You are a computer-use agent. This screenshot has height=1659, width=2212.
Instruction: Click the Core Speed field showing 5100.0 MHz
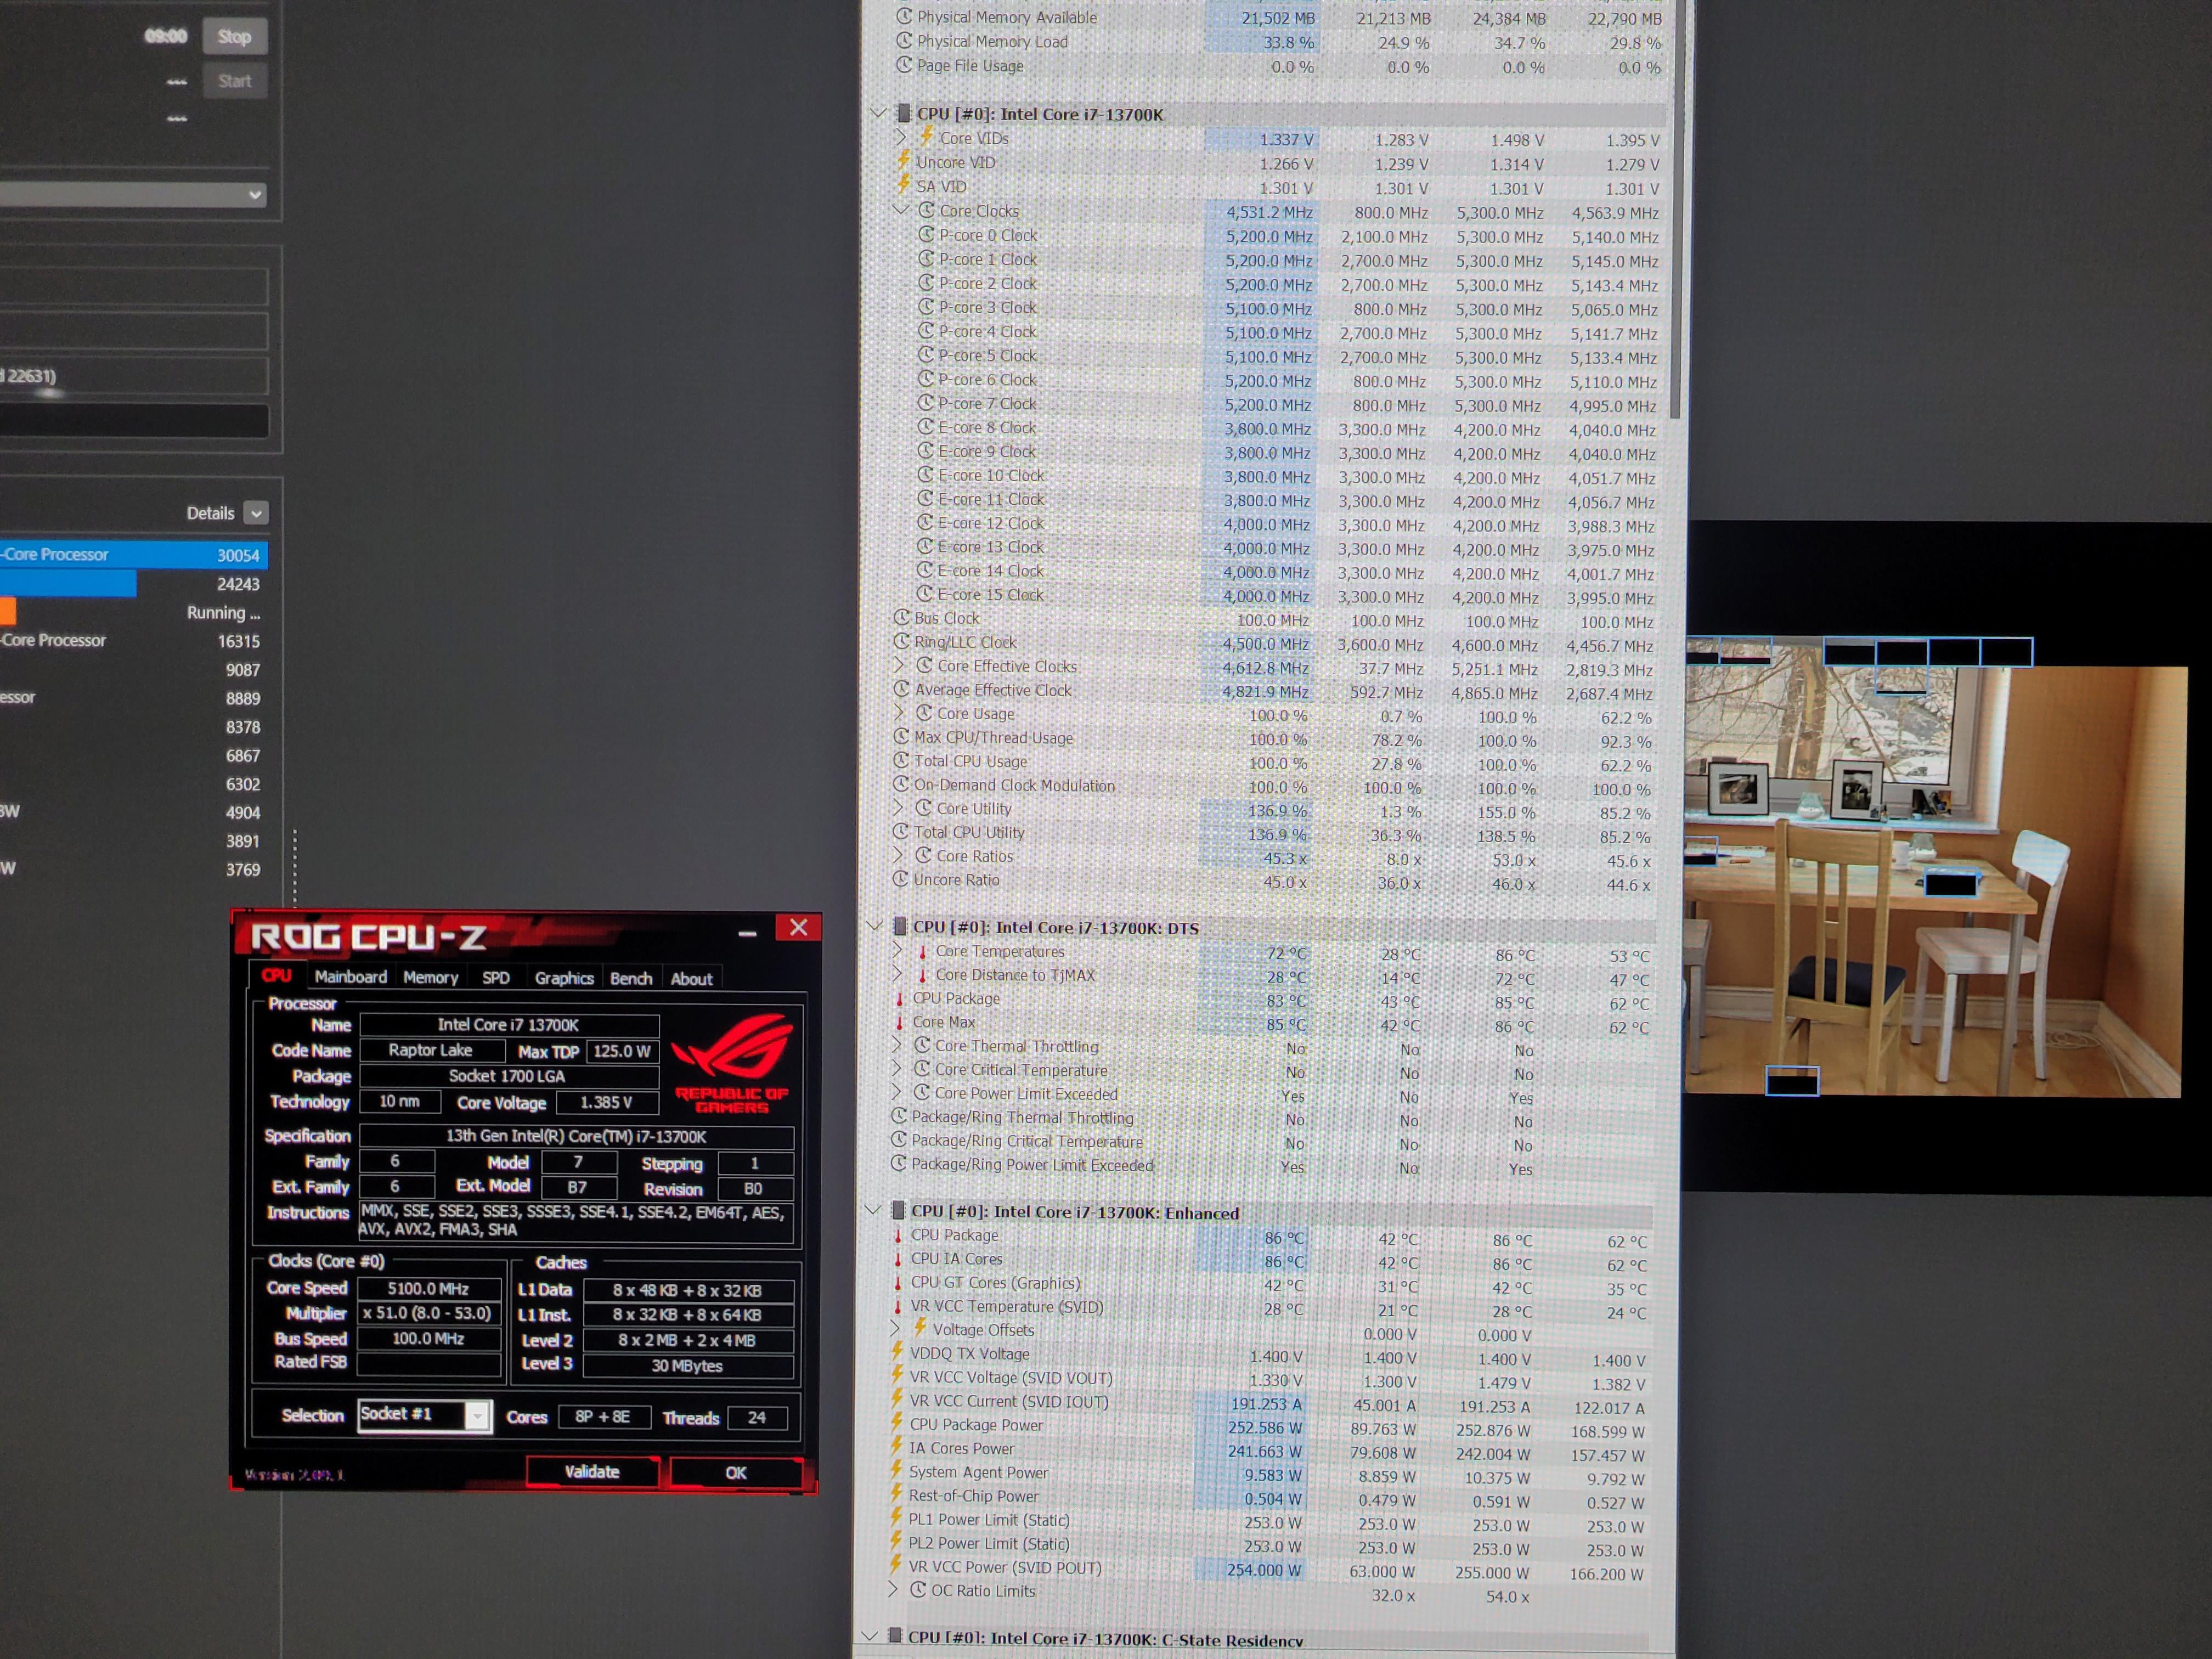[x=428, y=1289]
